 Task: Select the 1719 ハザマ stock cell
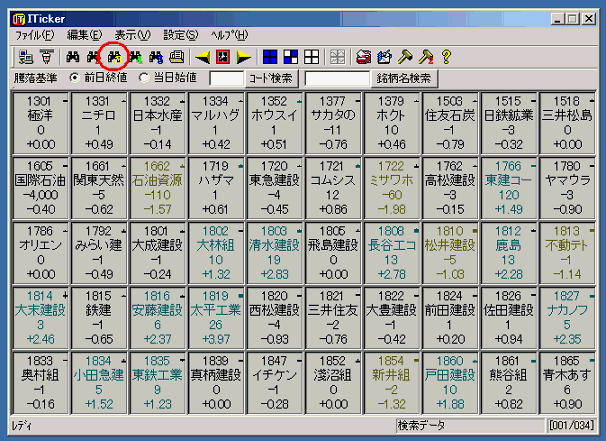[216, 188]
